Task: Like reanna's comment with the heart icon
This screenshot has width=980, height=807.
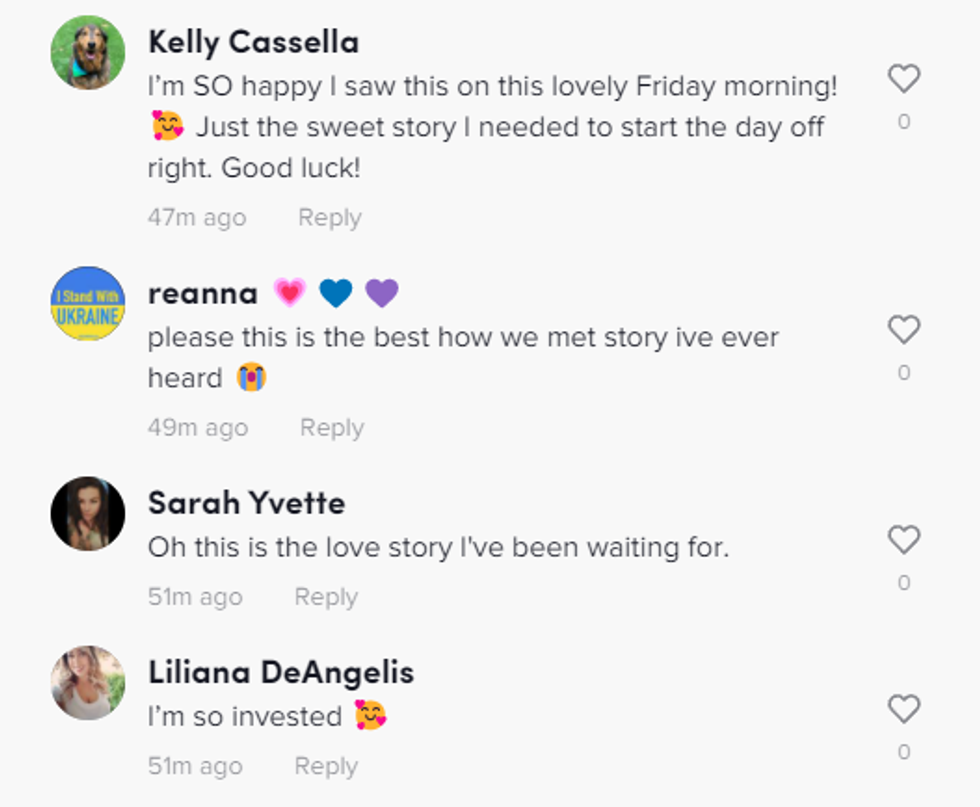Action: 903,330
